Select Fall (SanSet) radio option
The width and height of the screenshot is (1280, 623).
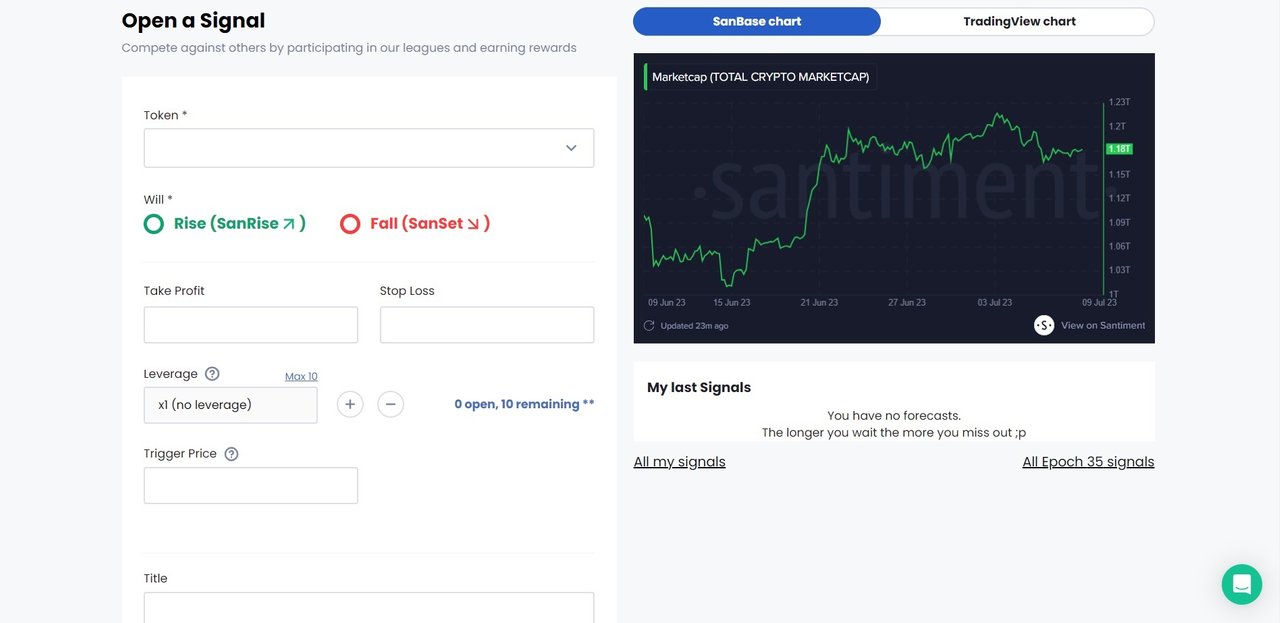coord(350,224)
